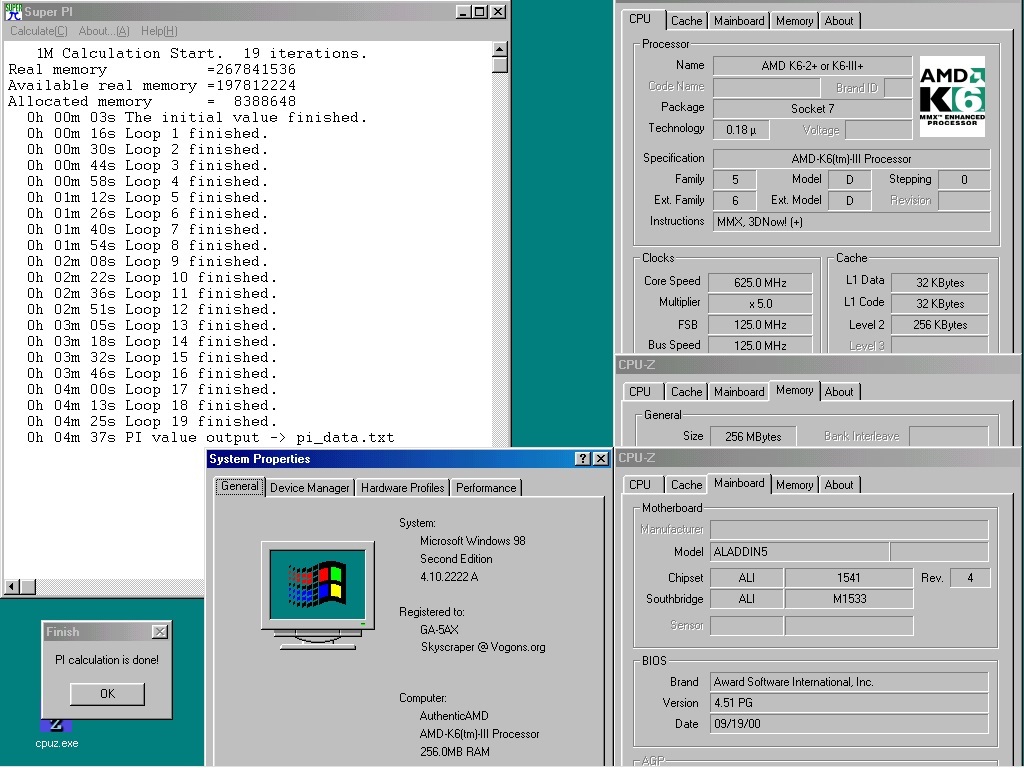Open Cache tab in middle CPU-Z Memory window
Image resolution: width=1024 pixels, height=768 pixels.
tap(686, 392)
